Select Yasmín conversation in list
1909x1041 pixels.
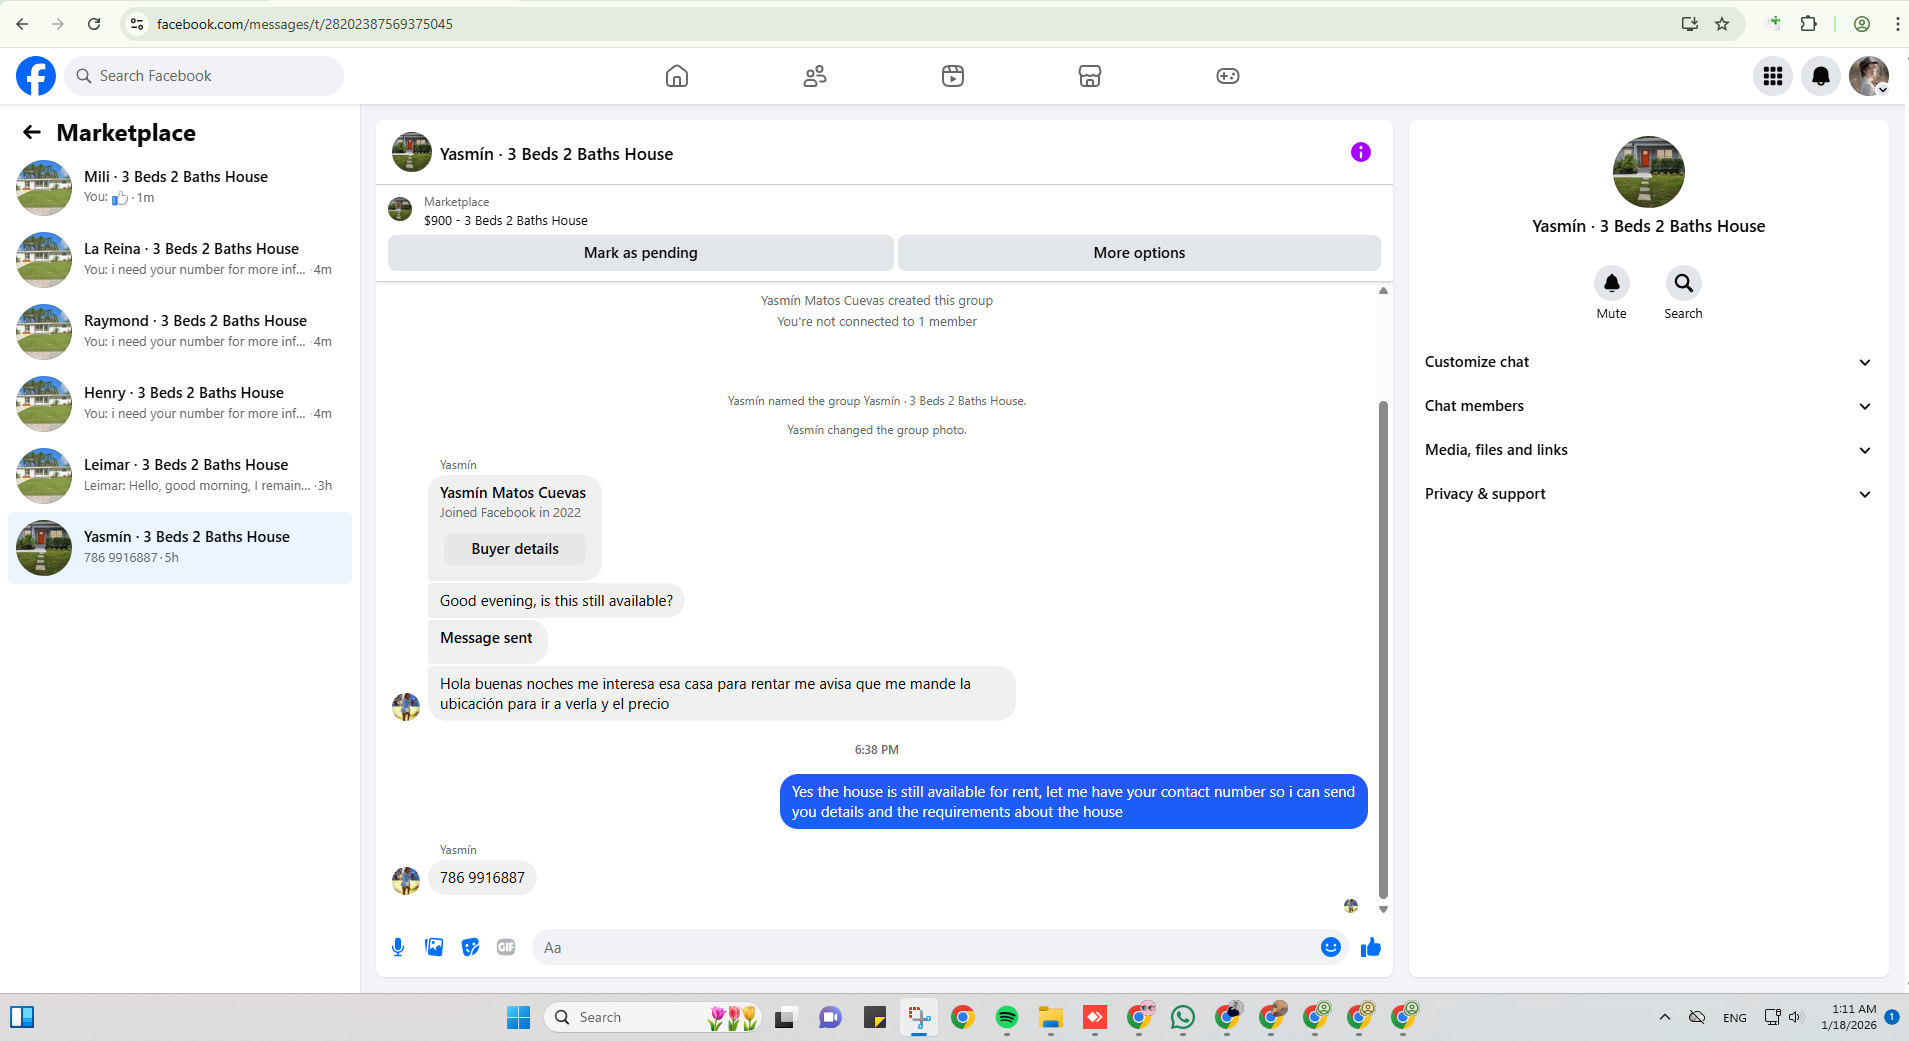[x=180, y=548]
